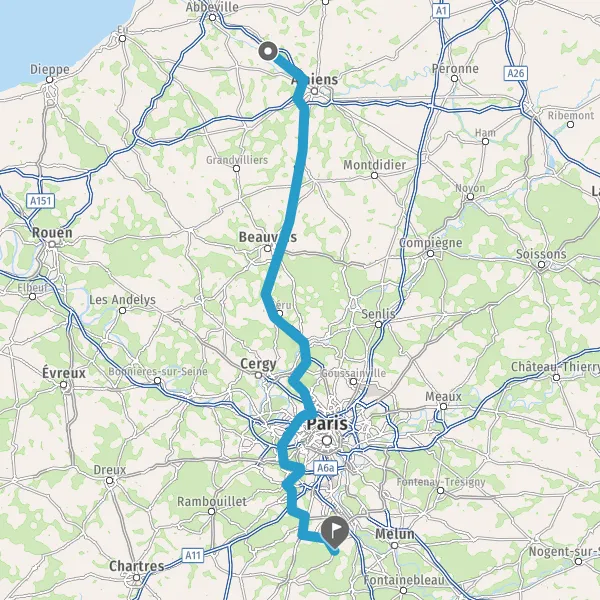Select the Évreux city label
The image size is (600, 600).
[x=64, y=372]
